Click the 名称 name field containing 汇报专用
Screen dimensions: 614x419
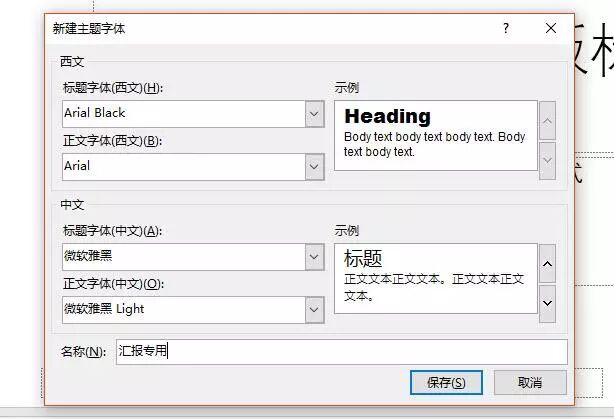341,352
